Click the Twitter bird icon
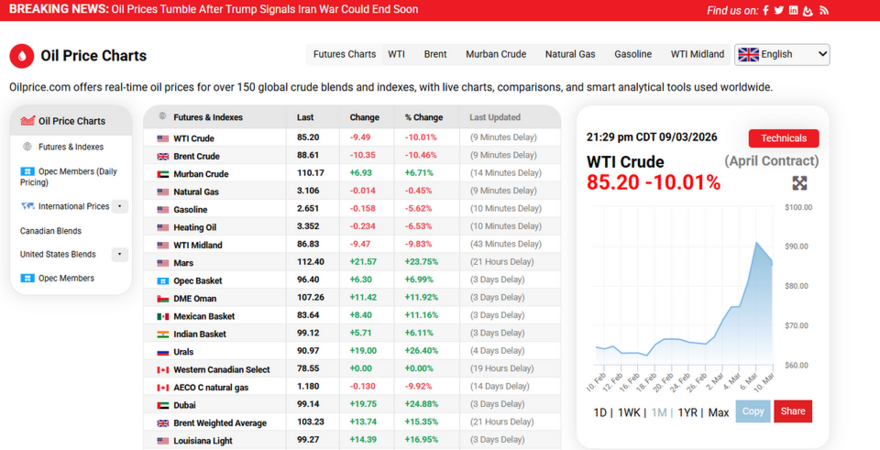This screenshot has height=450, width=880. pyautogui.click(x=779, y=10)
